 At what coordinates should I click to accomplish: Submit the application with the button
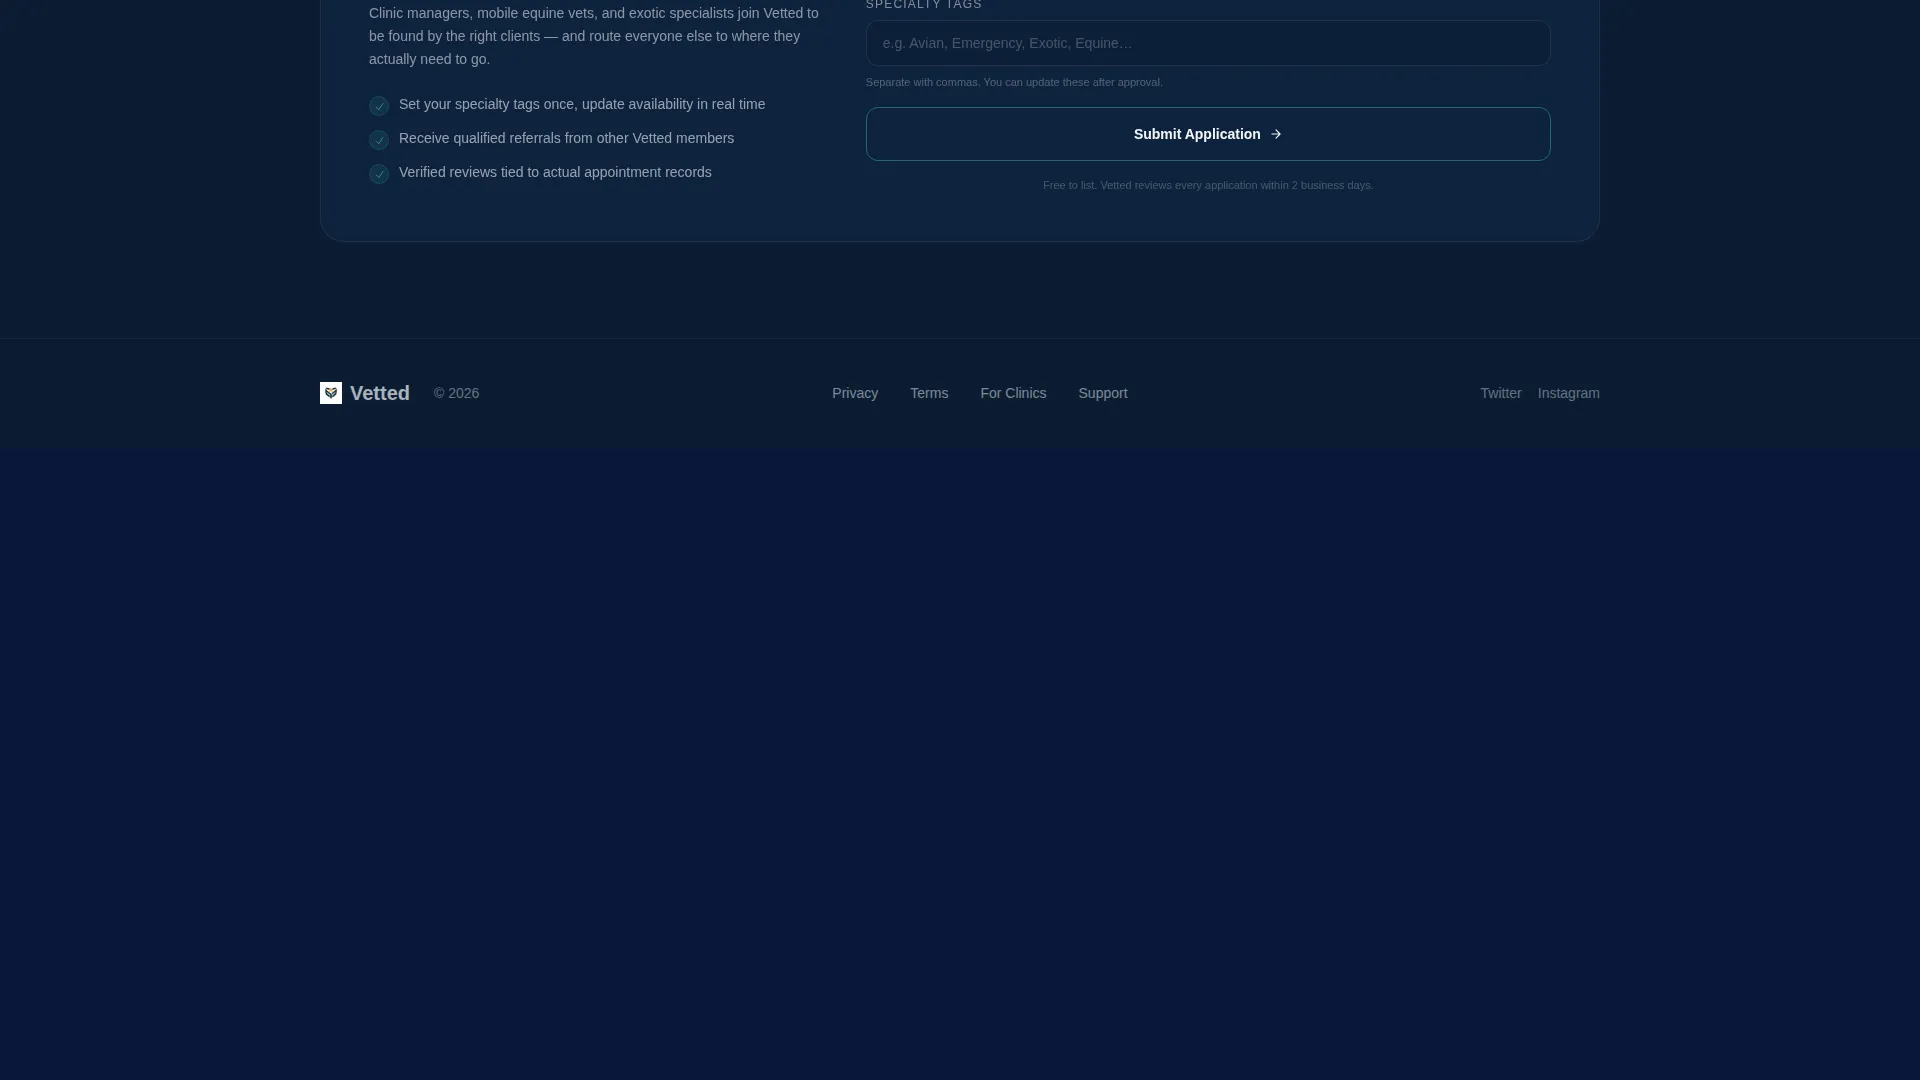click(x=1208, y=134)
